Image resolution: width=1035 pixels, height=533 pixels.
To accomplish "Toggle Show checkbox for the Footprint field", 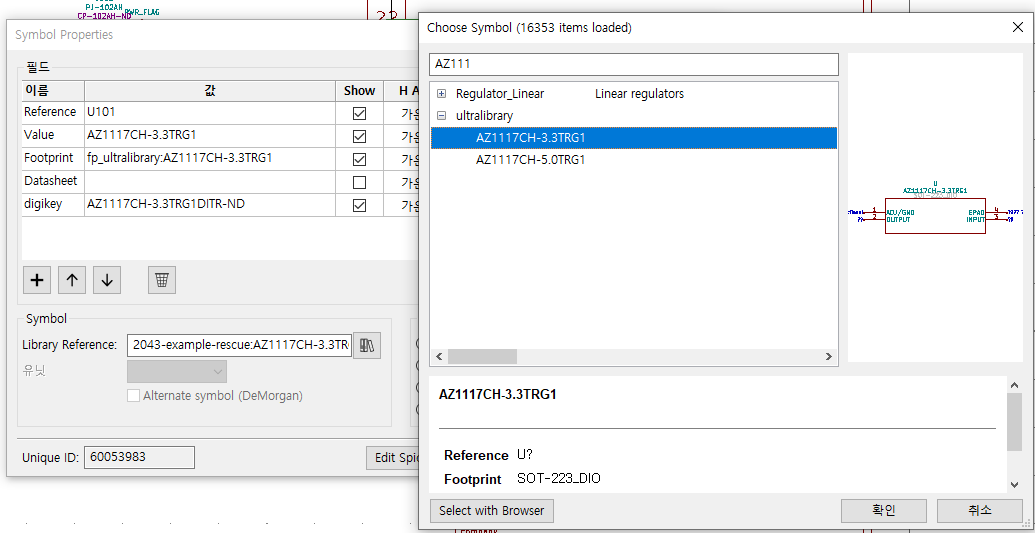I will tap(359, 159).
